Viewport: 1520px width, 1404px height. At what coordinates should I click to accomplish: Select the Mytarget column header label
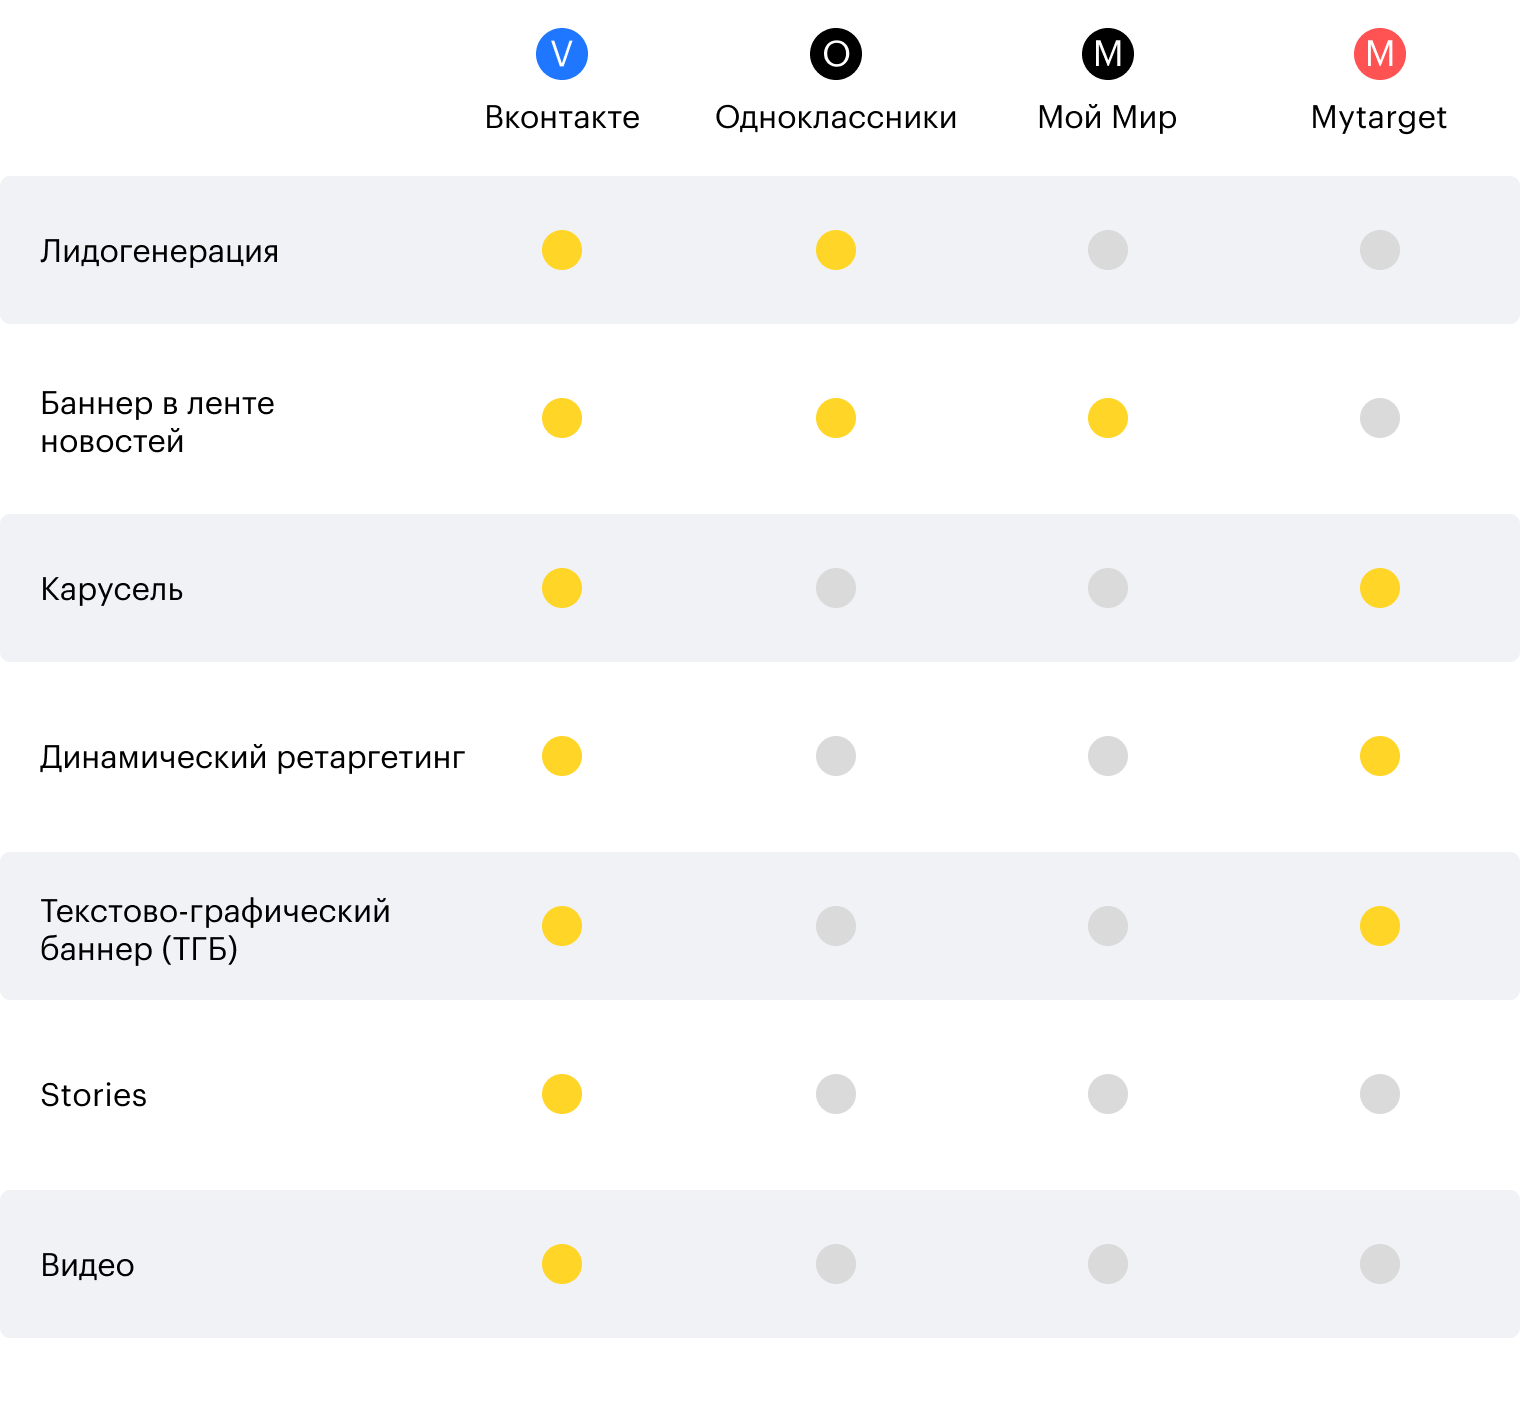(1379, 117)
